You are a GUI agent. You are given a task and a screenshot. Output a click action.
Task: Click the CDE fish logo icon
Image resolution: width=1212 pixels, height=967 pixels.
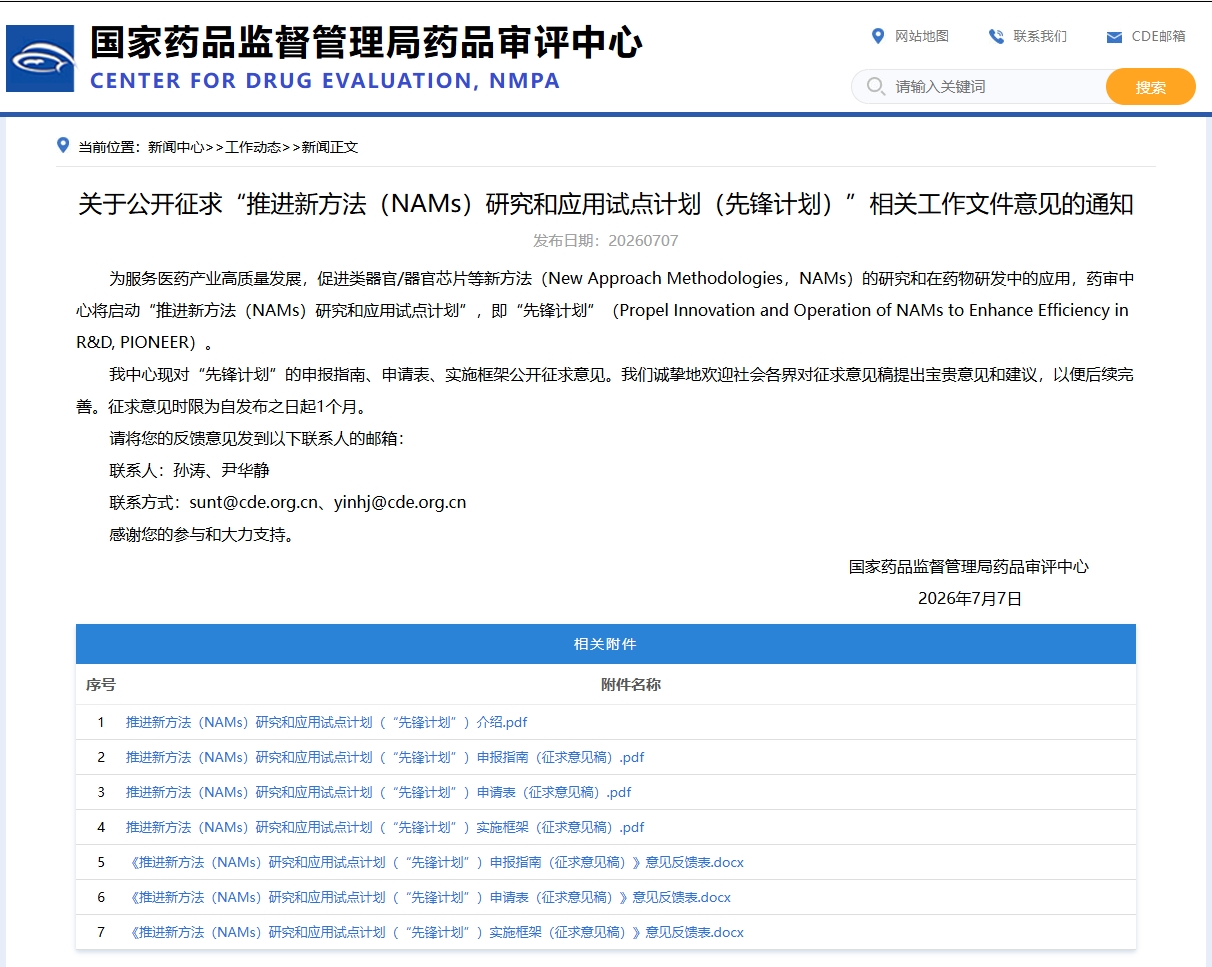pyautogui.click(x=40, y=59)
